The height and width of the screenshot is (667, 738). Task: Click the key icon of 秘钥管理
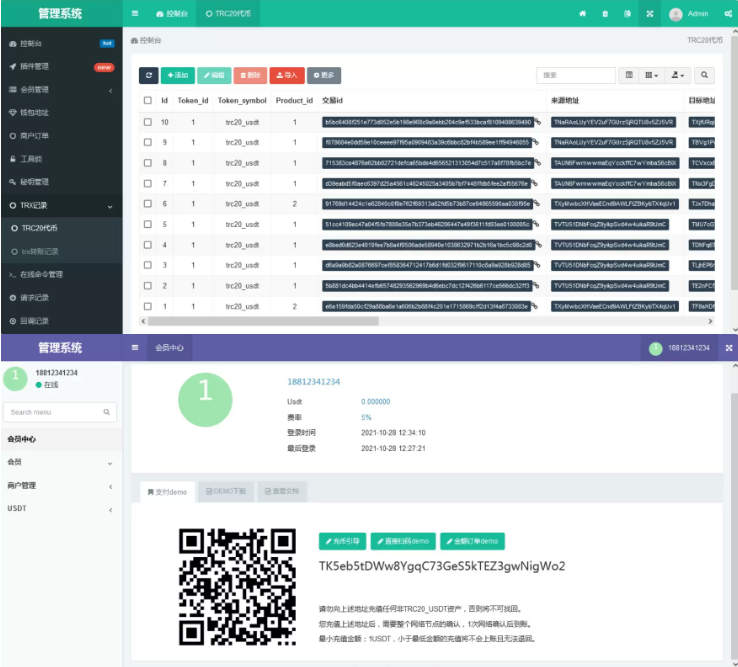pyautogui.click(x=13, y=182)
